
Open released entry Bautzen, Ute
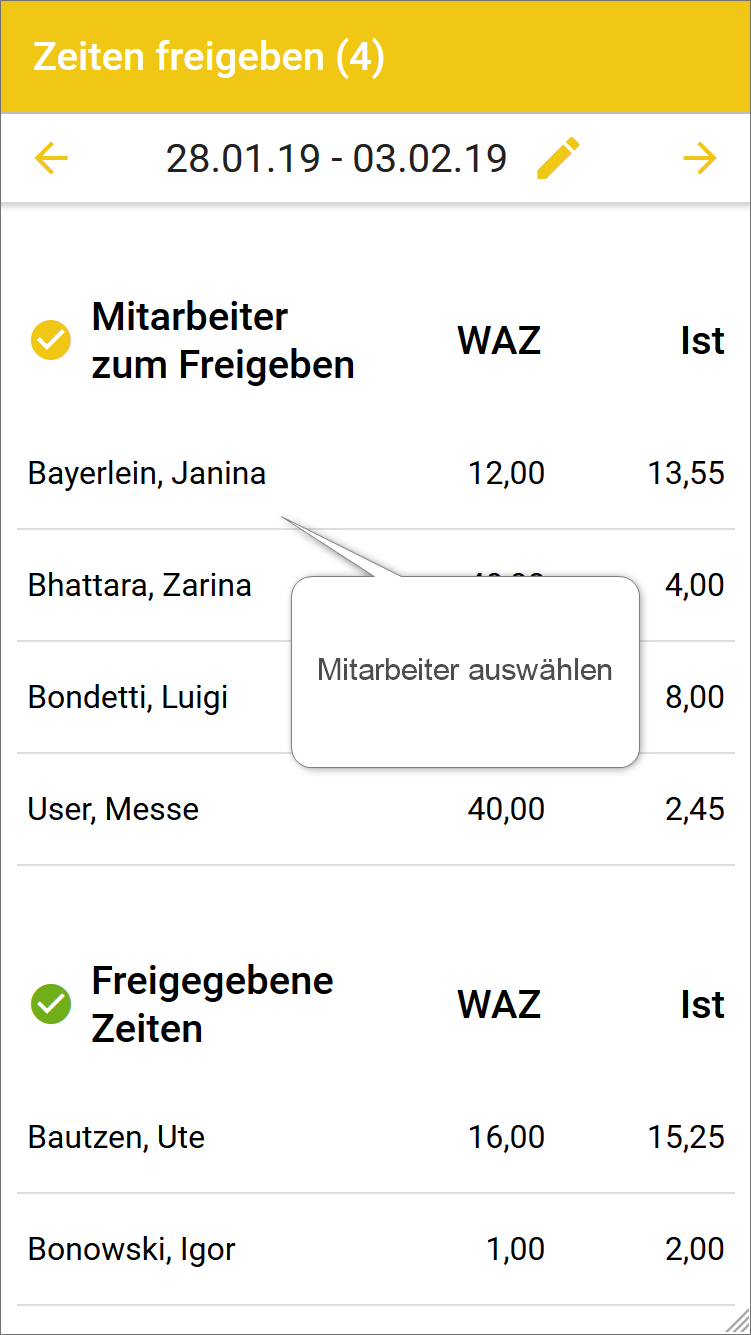(116, 1137)
